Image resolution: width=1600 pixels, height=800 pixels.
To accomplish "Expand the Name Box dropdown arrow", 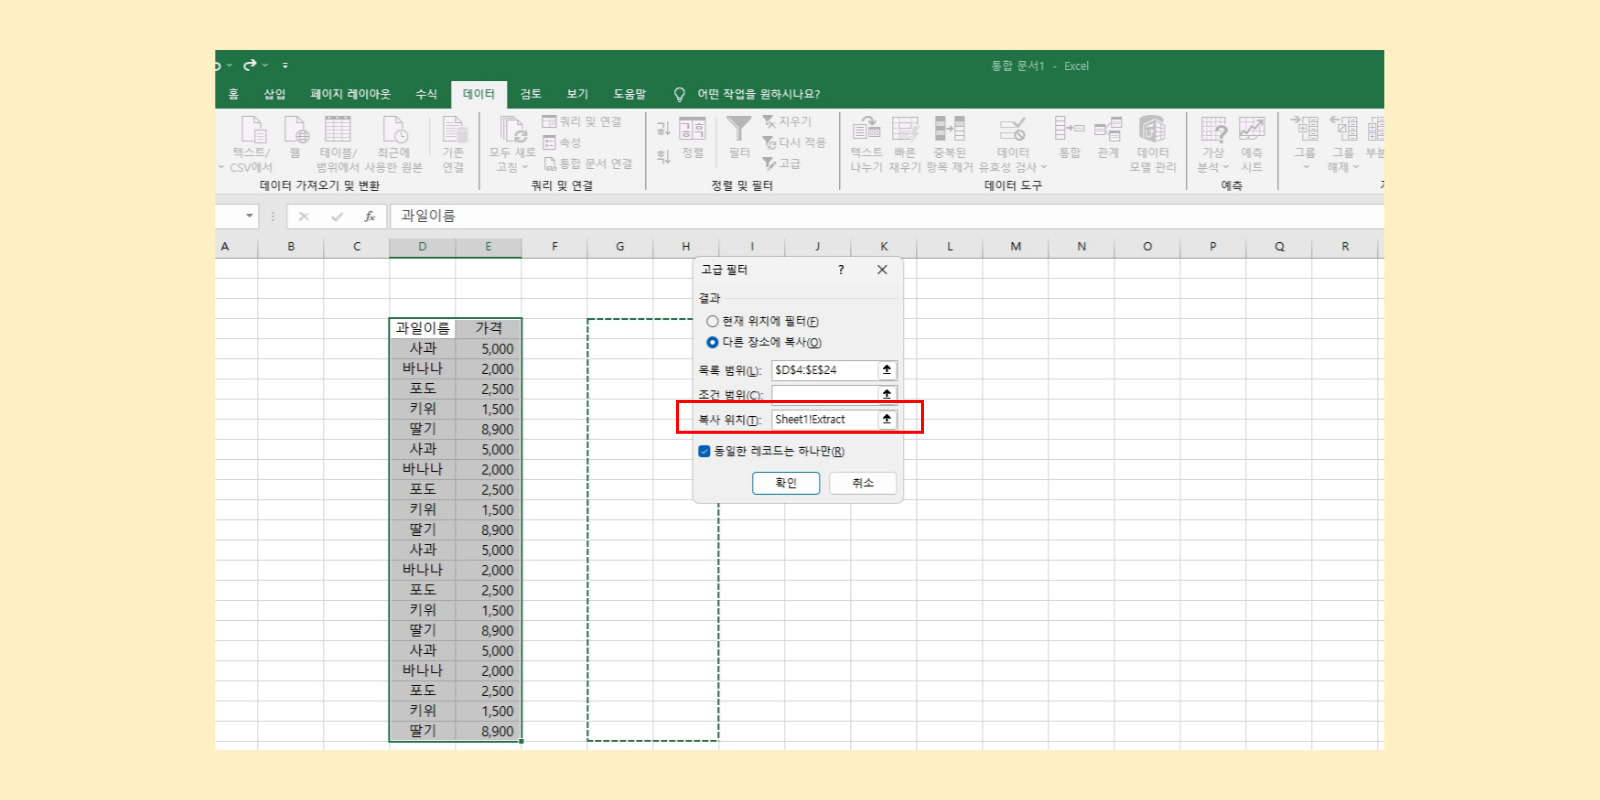I will pos(249,216).
